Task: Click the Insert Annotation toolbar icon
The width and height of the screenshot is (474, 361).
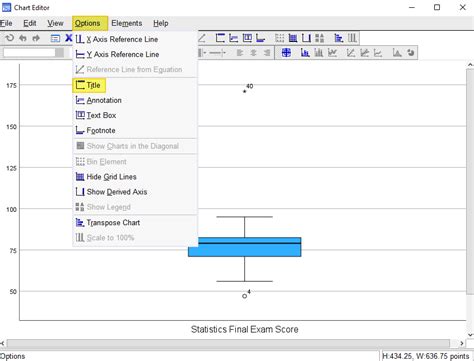Action: tap(234, 38)
